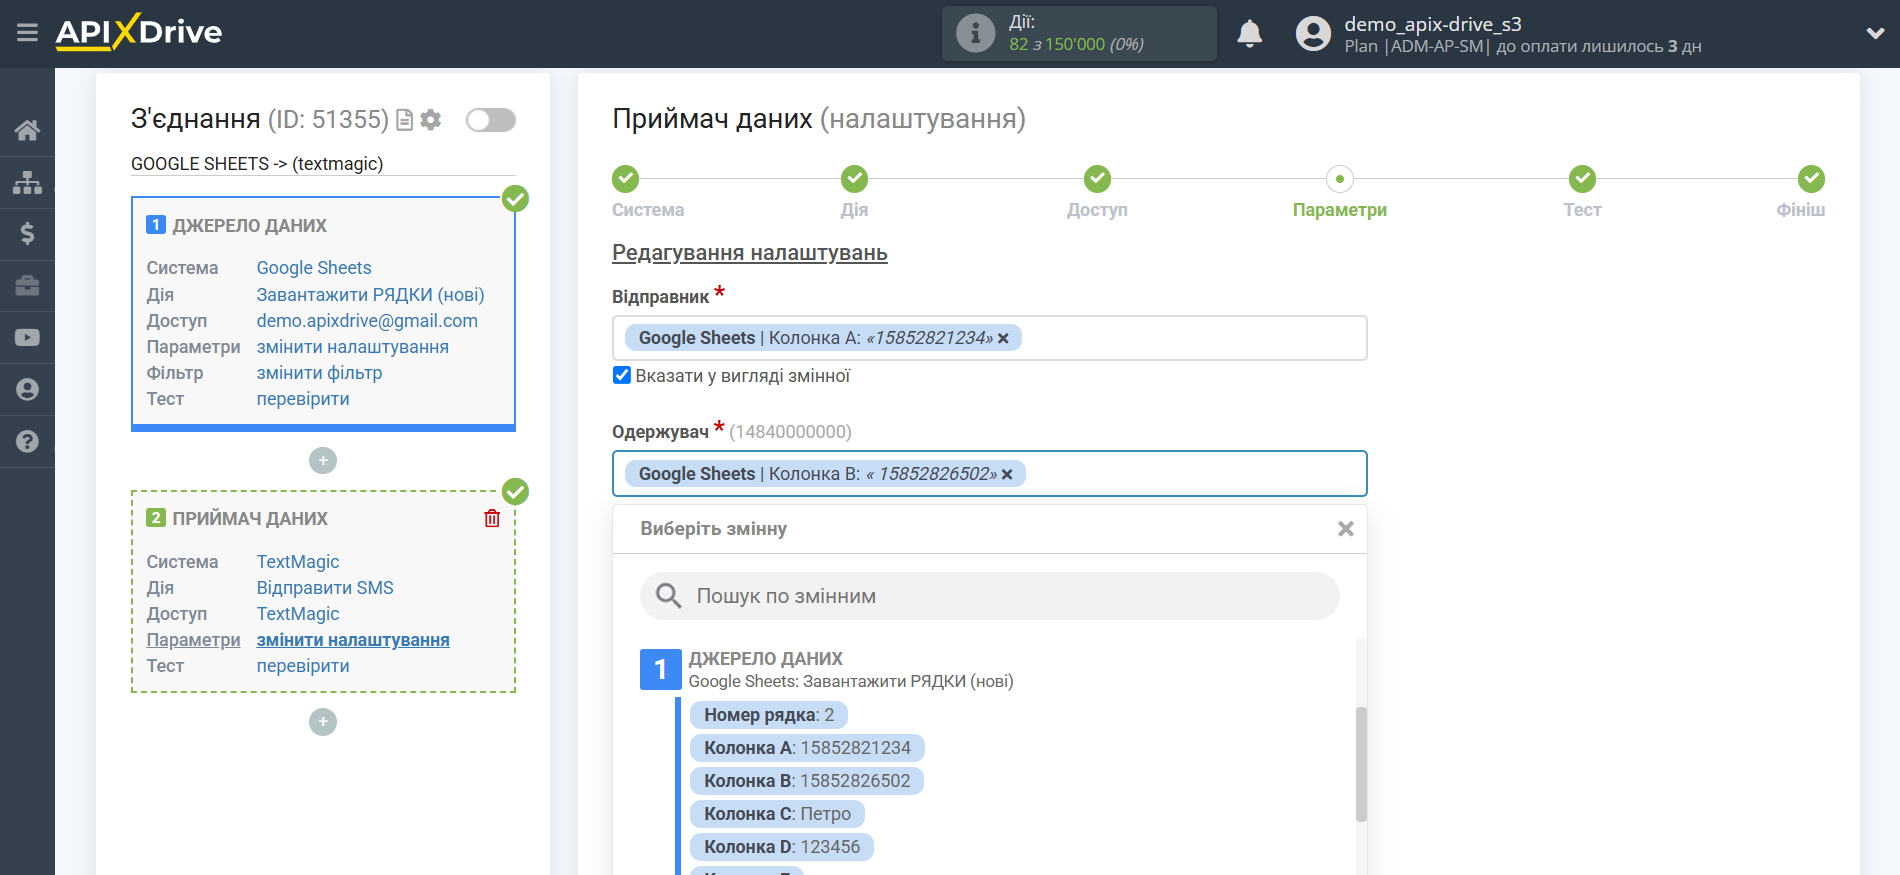Screen dimensions: 1900x875
Task: Uncheck Вказати у вигляді змінної
Action: (x=622, y=376)
